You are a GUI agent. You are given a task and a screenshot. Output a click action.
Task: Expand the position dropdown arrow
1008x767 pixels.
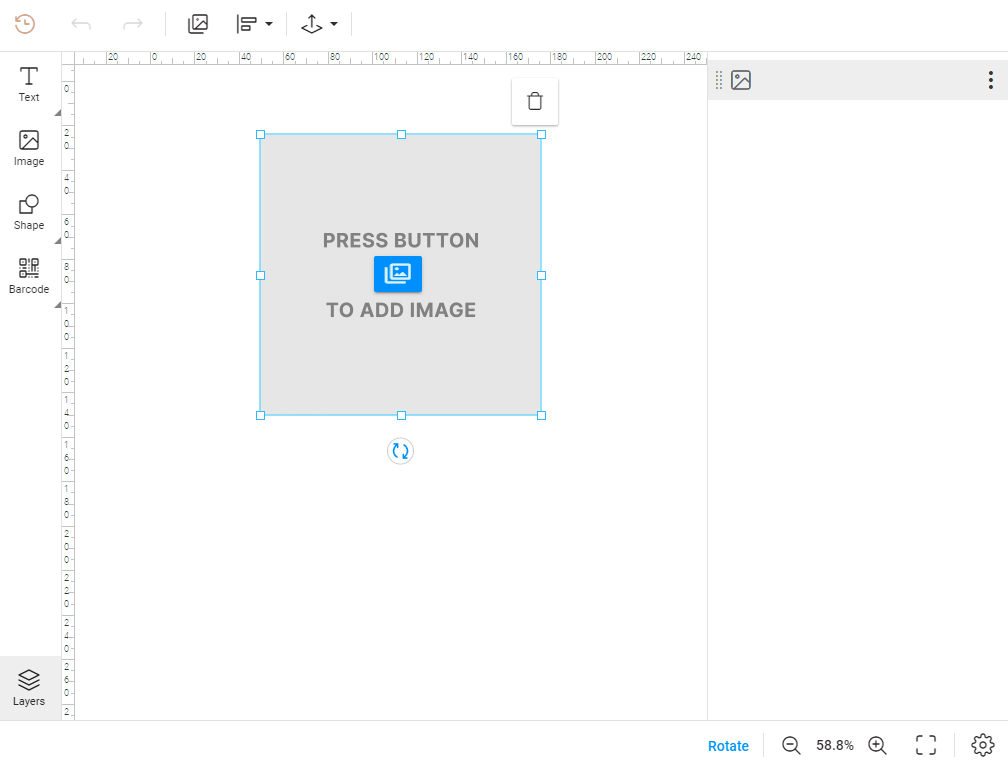[x=334, y=24]
